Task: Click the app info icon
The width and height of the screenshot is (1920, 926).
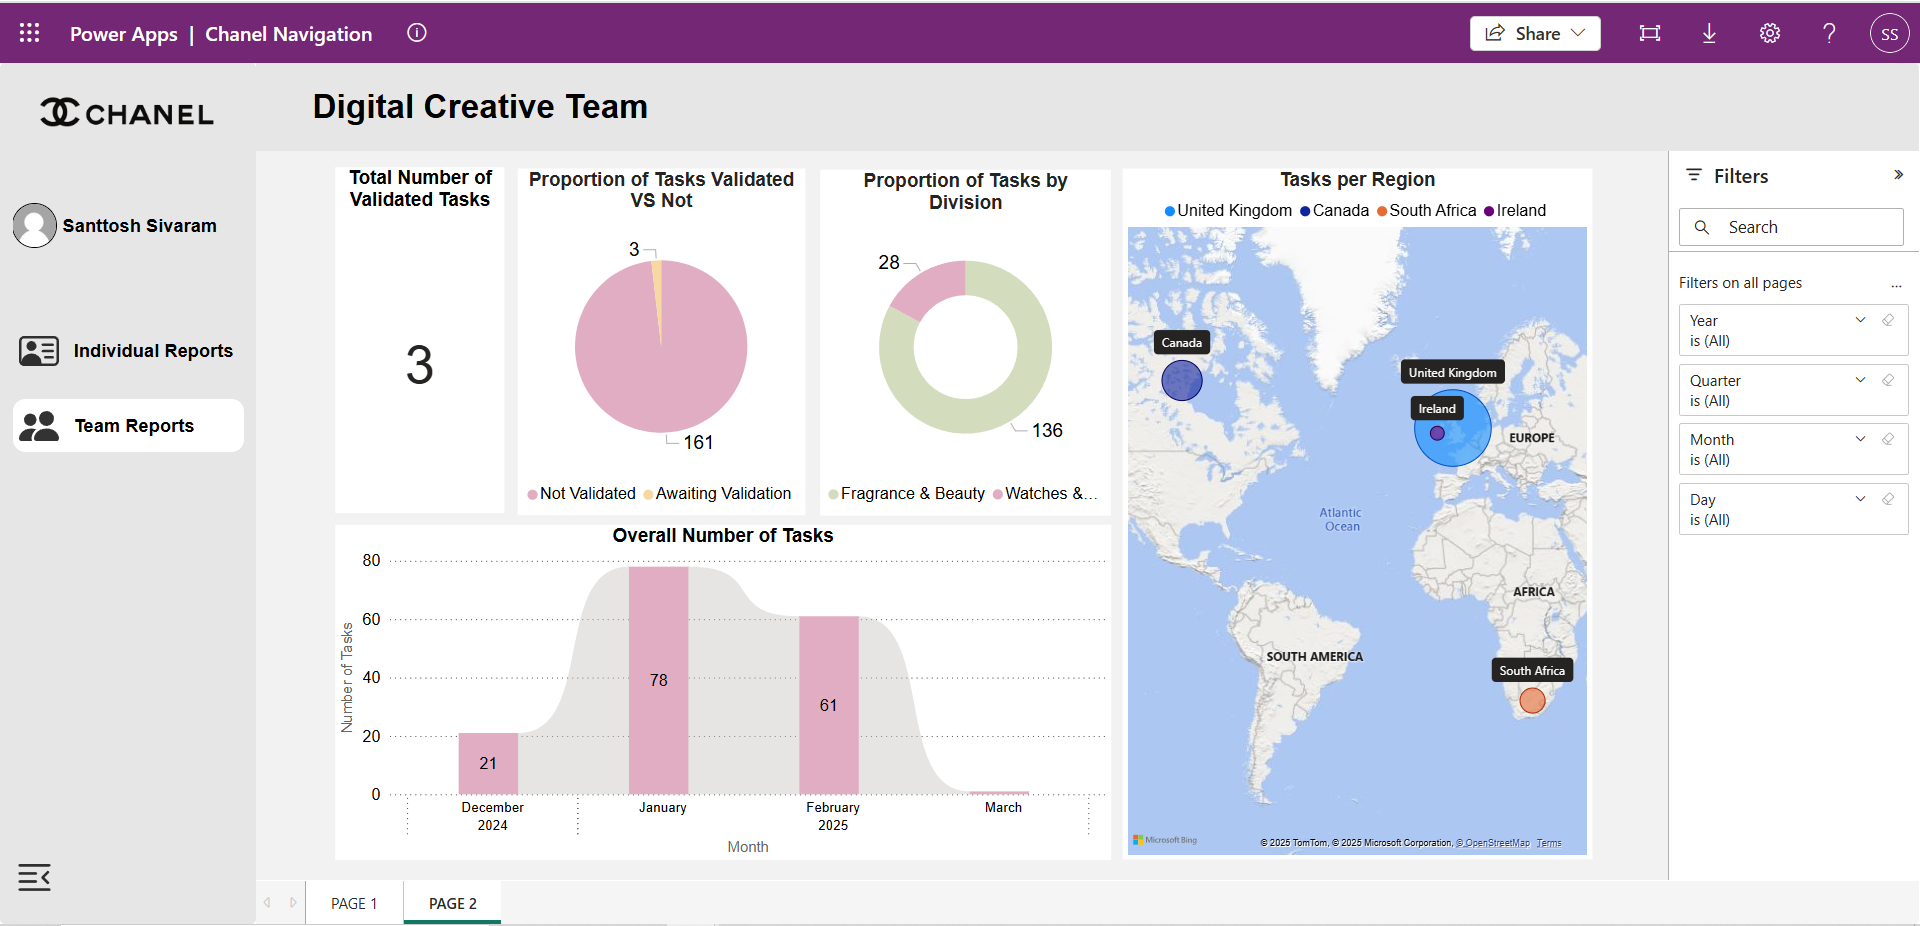Action: click(417, 33)
